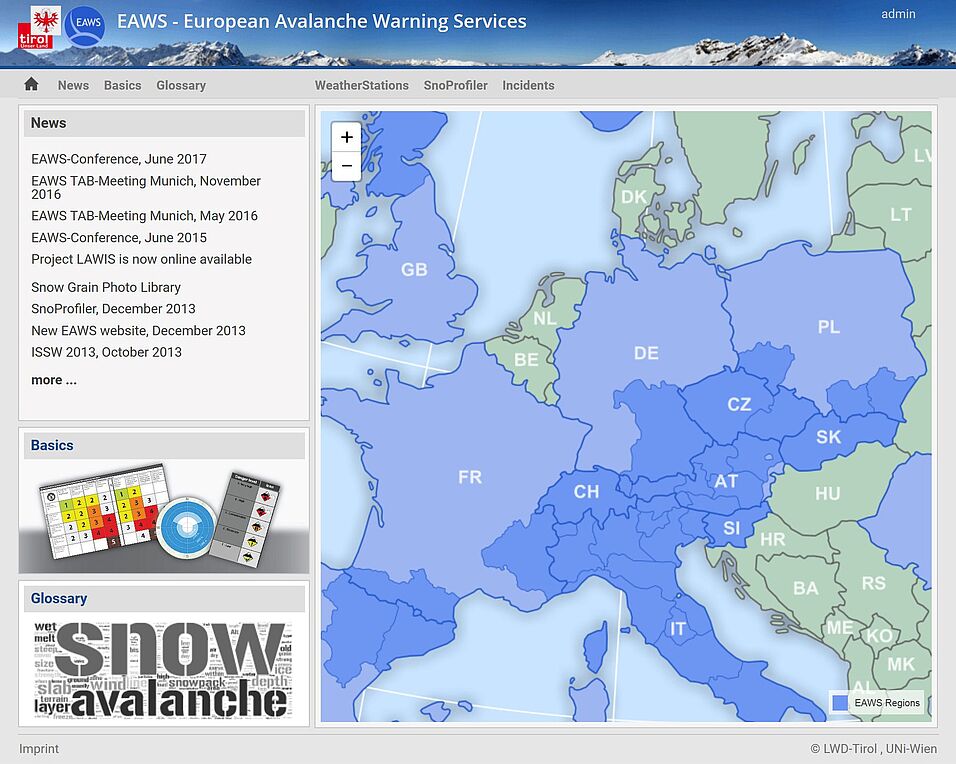Open the snow avalanche word cloud image

[164, 669]
